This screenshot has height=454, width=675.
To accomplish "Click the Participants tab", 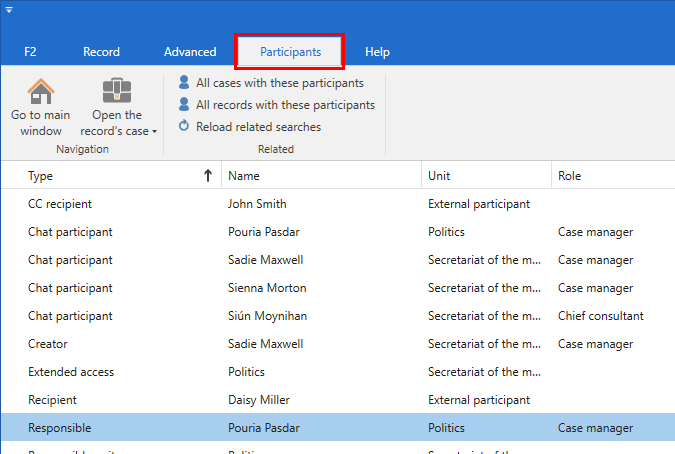I will [290, 52].
